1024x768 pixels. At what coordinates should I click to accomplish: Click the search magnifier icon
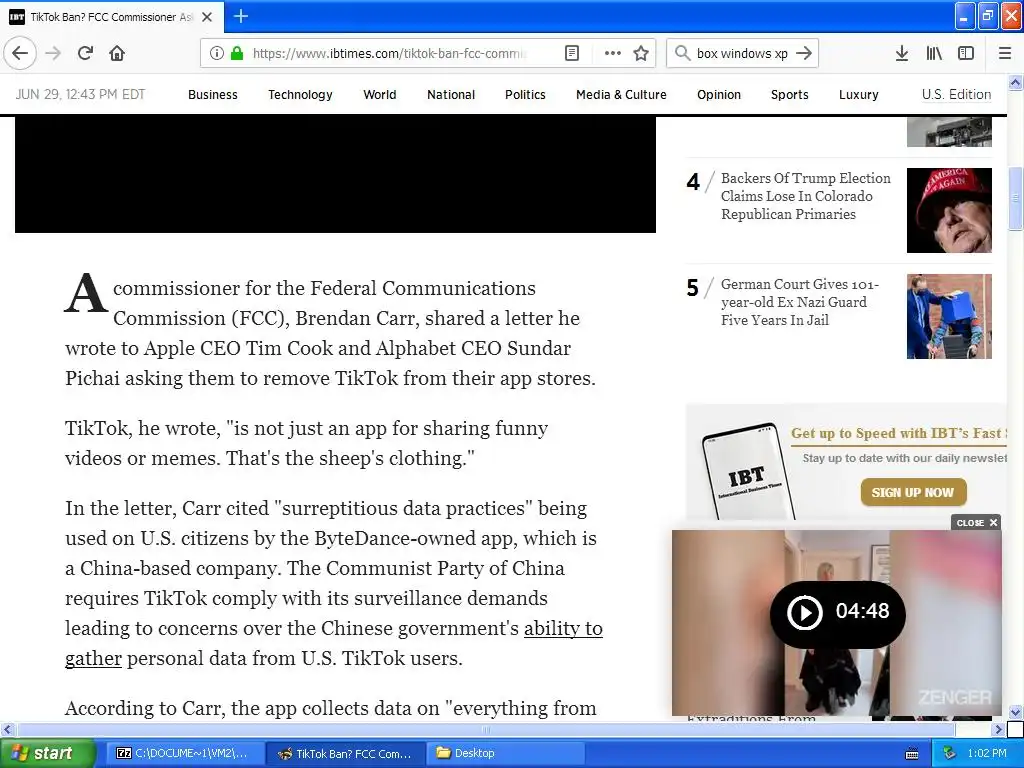[x=682, y=53]
